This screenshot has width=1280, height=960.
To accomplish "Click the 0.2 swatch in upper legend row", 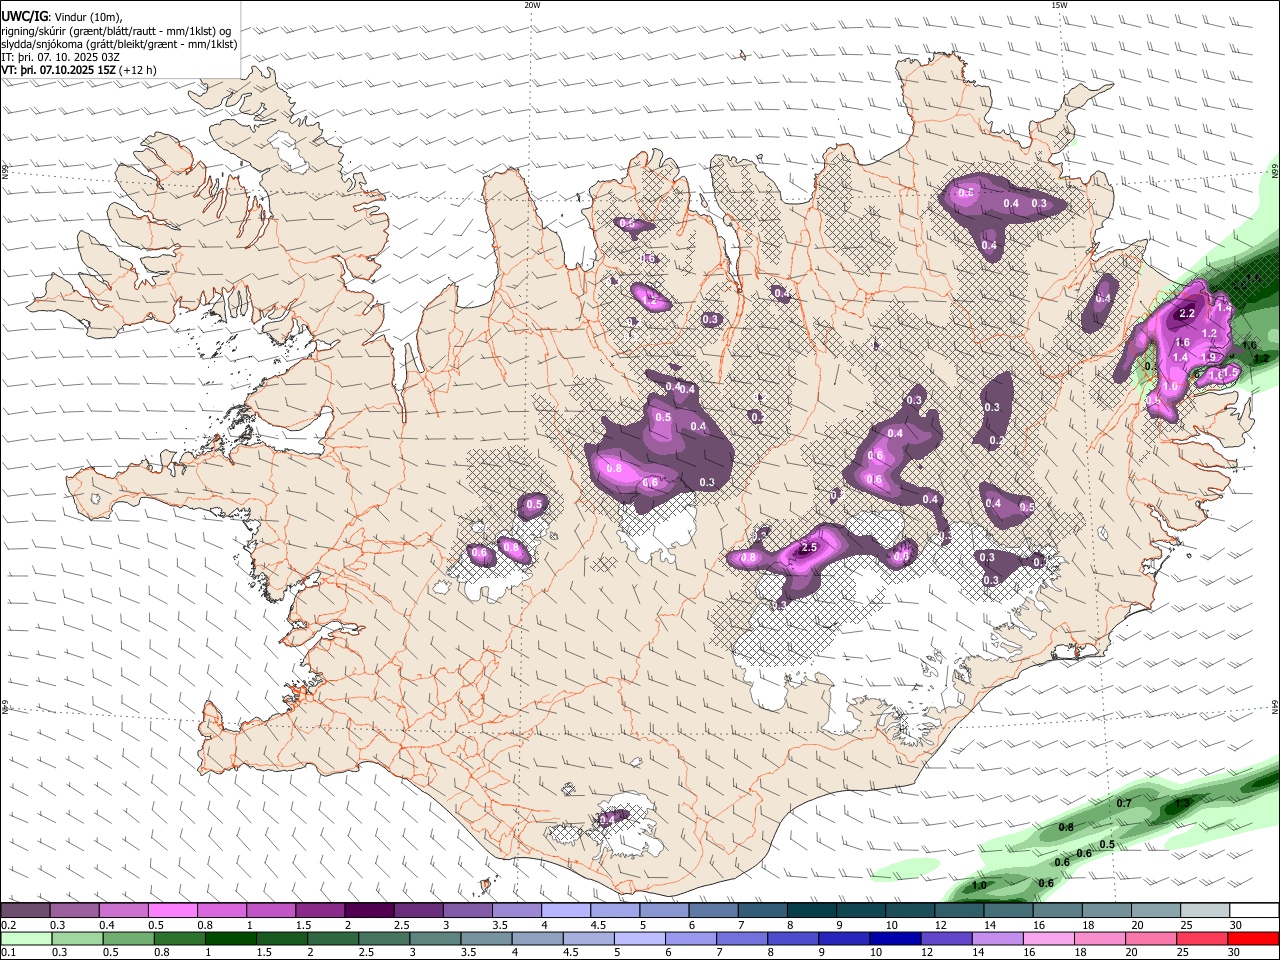I will (x=25, y=911).
